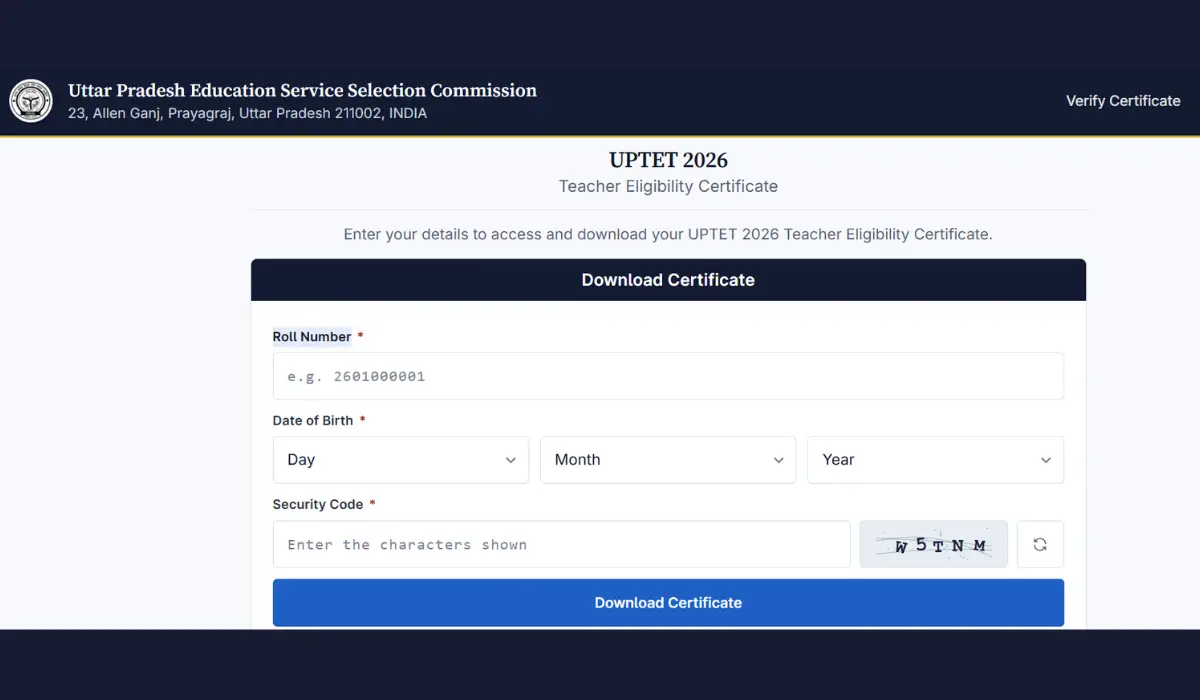Open the Year dropdown

click(x=935, y=460)
